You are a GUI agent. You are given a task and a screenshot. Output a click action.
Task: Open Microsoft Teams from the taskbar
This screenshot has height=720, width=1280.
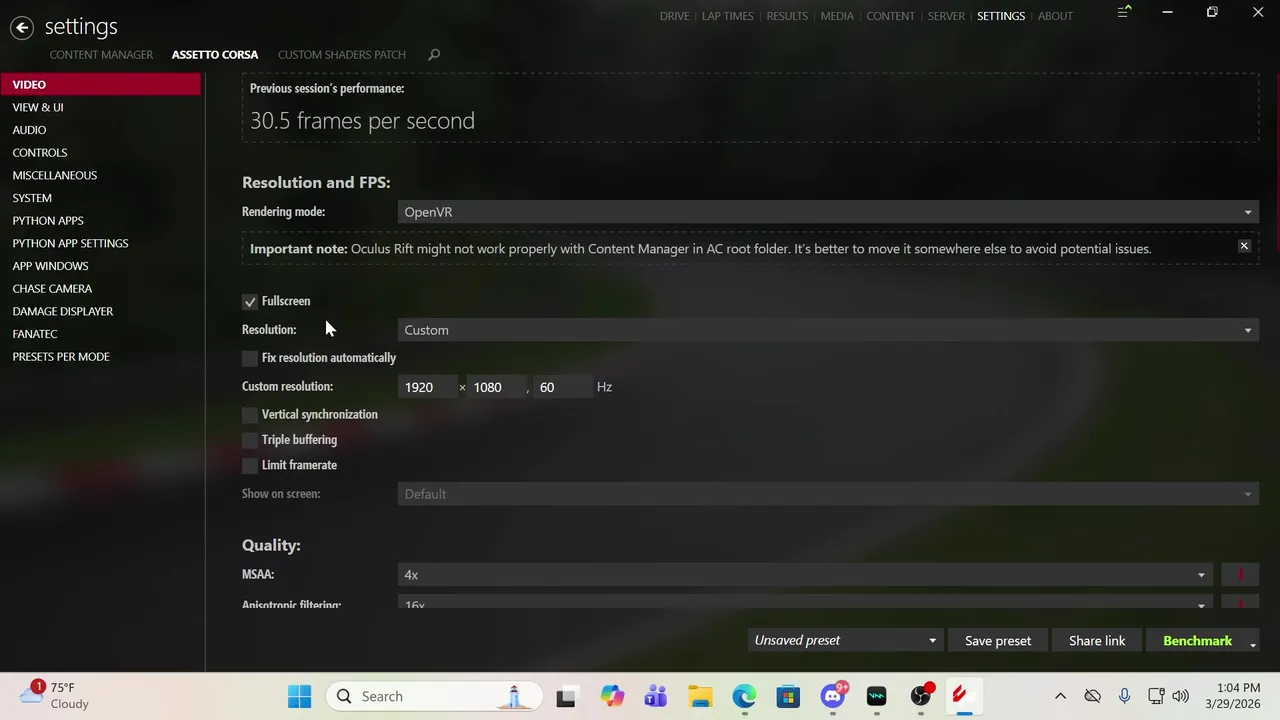pyautogui.click(x=655, y=696)
